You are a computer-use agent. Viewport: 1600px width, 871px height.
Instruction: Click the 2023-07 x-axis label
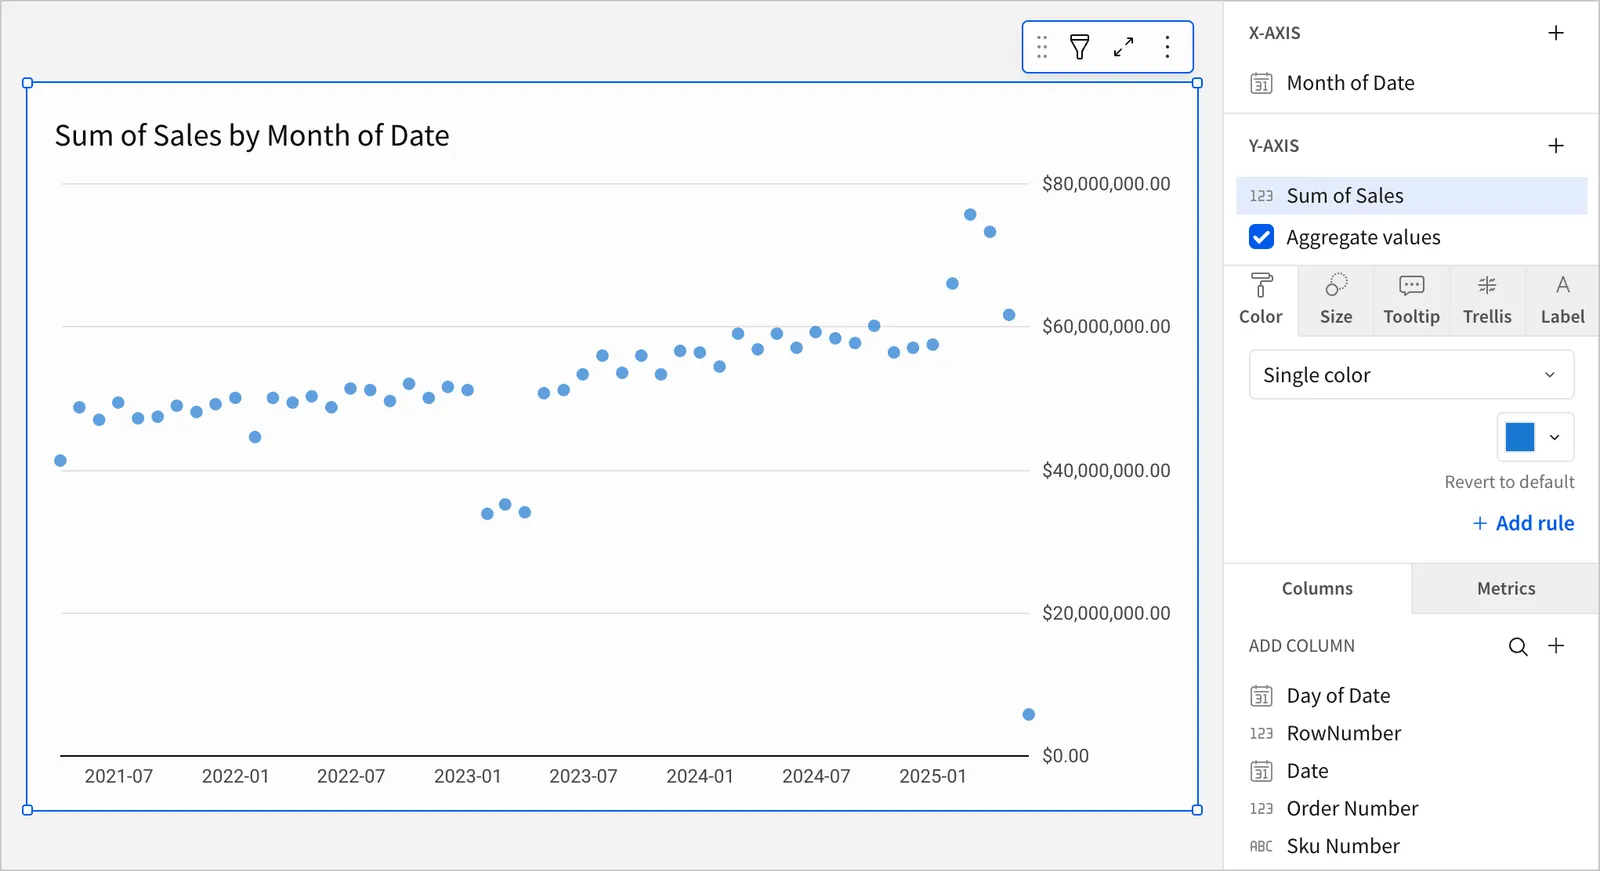[583, 777]
